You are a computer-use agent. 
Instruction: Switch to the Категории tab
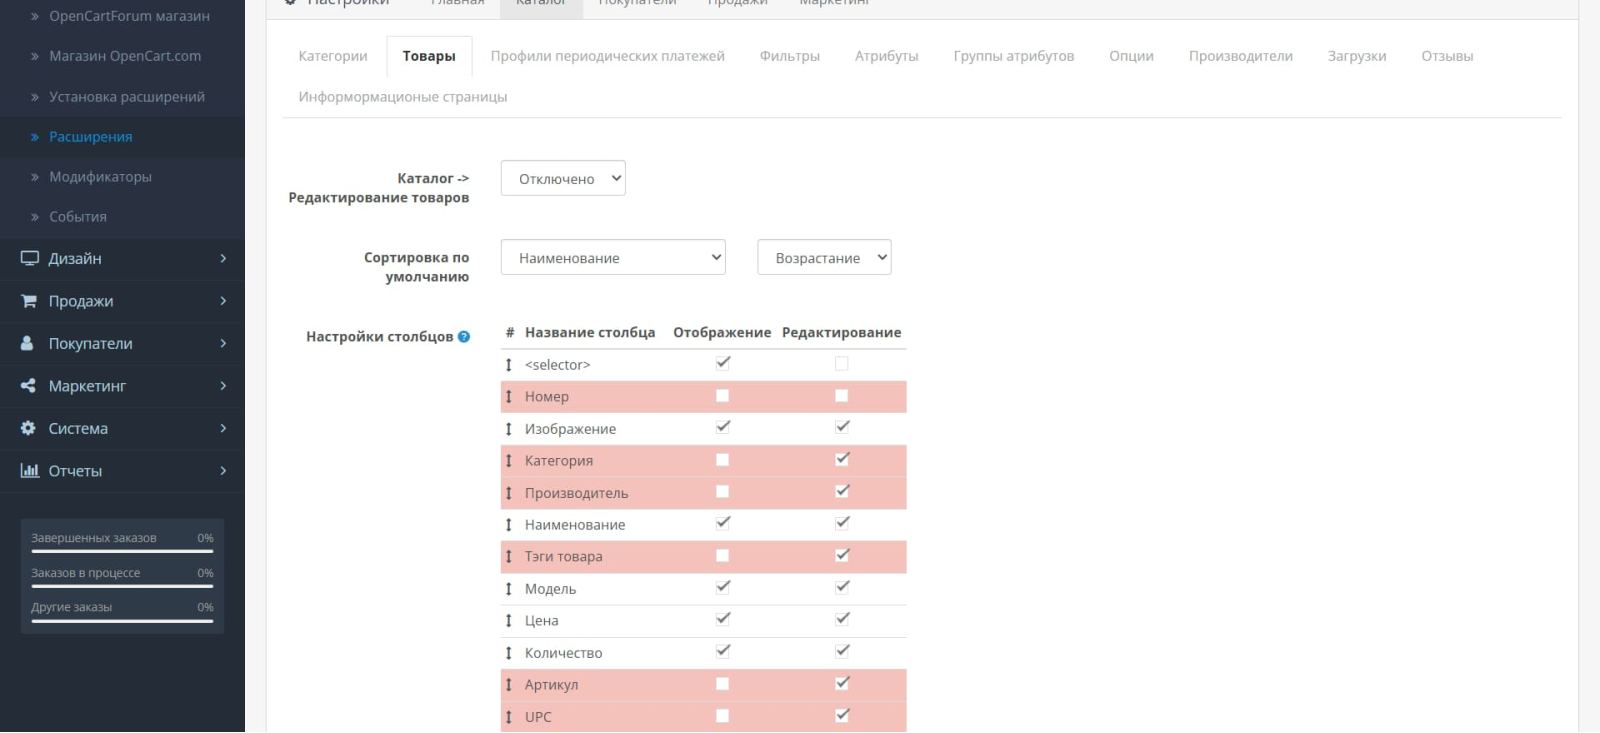click(333, 56)
